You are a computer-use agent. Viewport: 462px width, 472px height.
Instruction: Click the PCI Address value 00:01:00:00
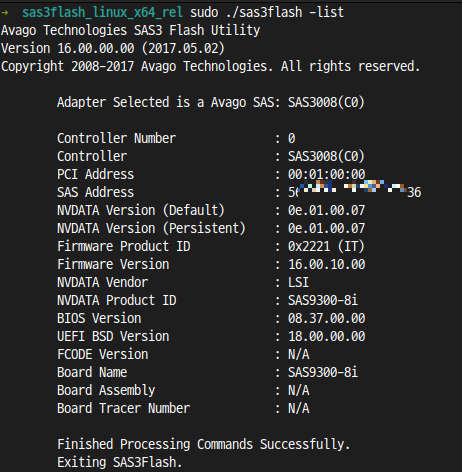(327, 174)
